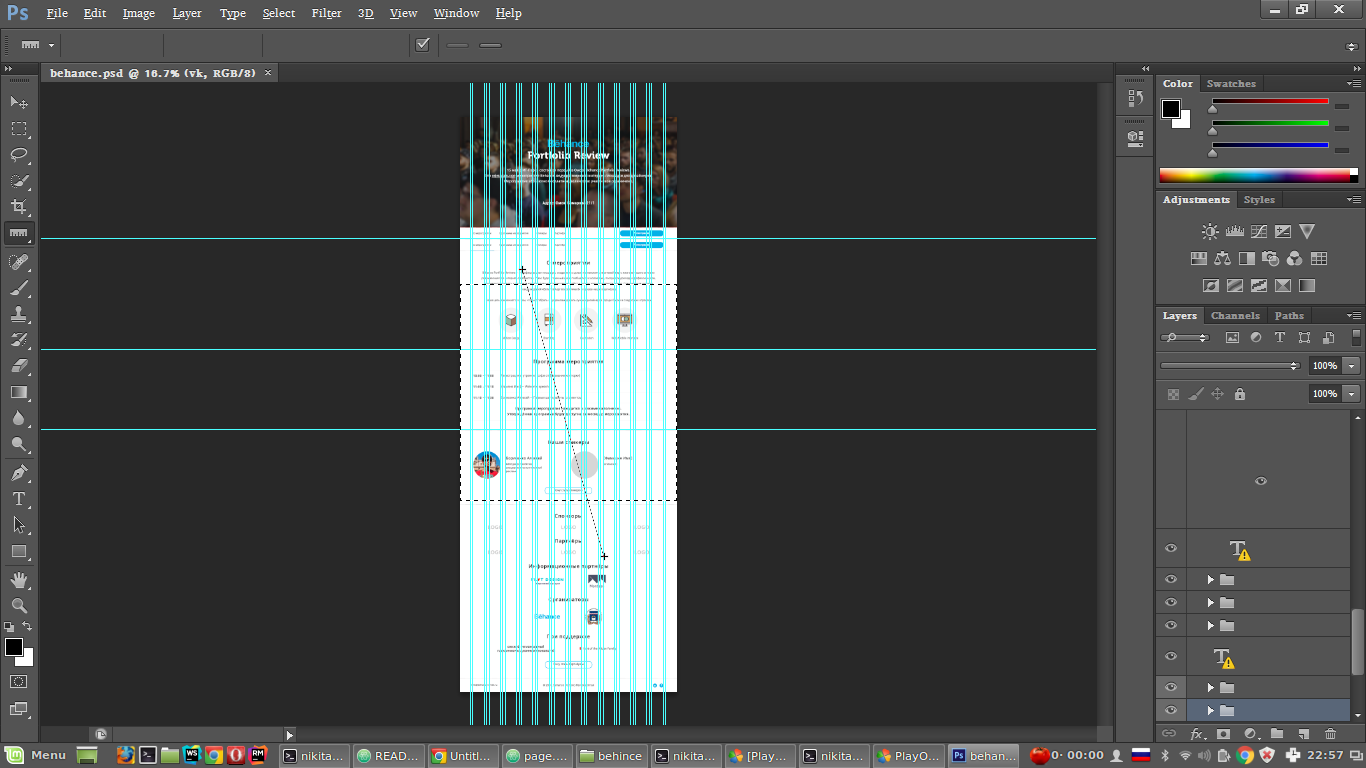
Task: Add Color Balance adjustment
Action: click(1223, 258)
